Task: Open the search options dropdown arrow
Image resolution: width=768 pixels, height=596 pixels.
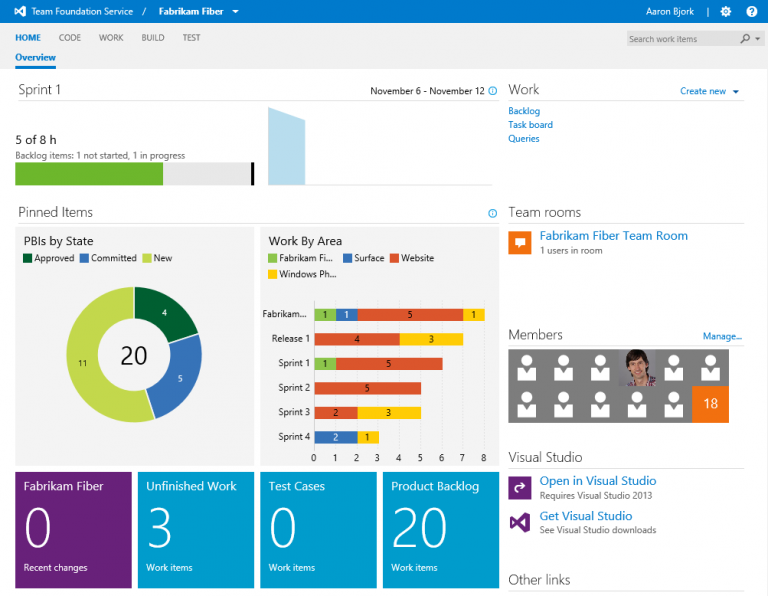Action: [757, 39]
